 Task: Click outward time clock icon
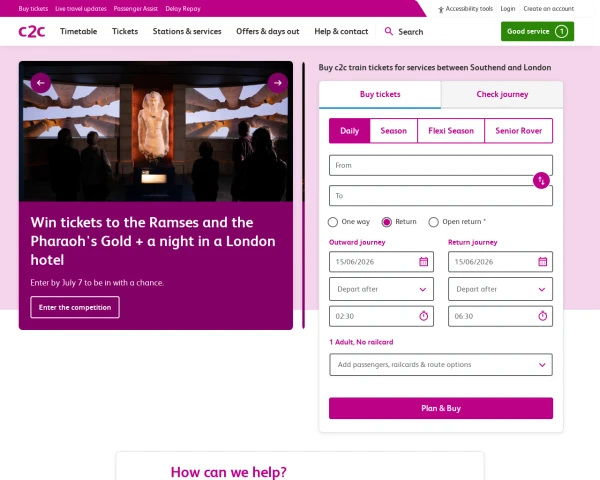[x=423, y=316]
